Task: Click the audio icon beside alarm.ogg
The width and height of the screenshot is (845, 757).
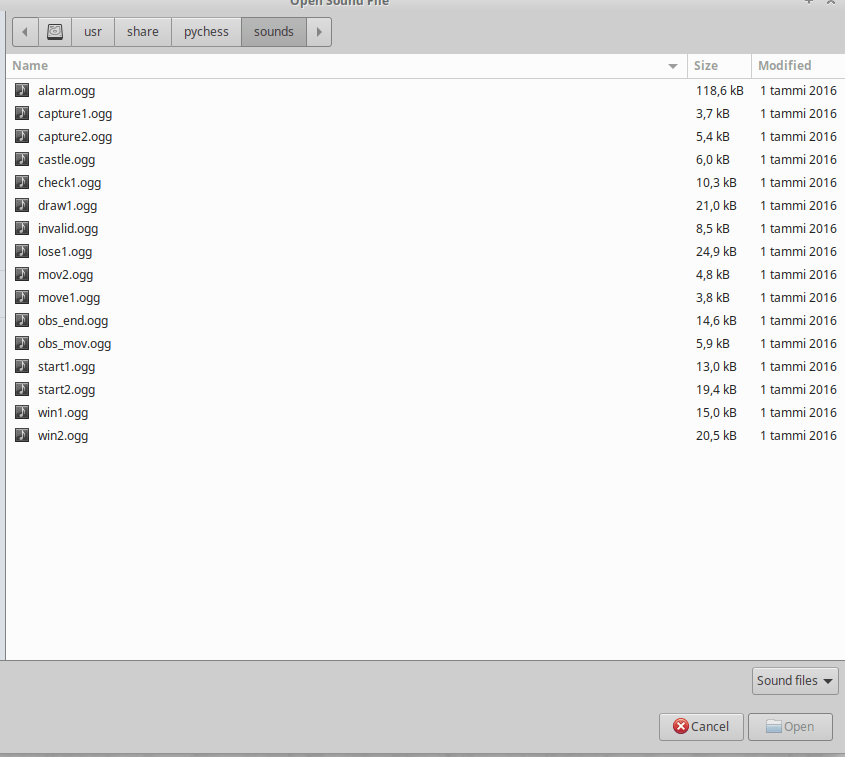Action: pos(22,90)
